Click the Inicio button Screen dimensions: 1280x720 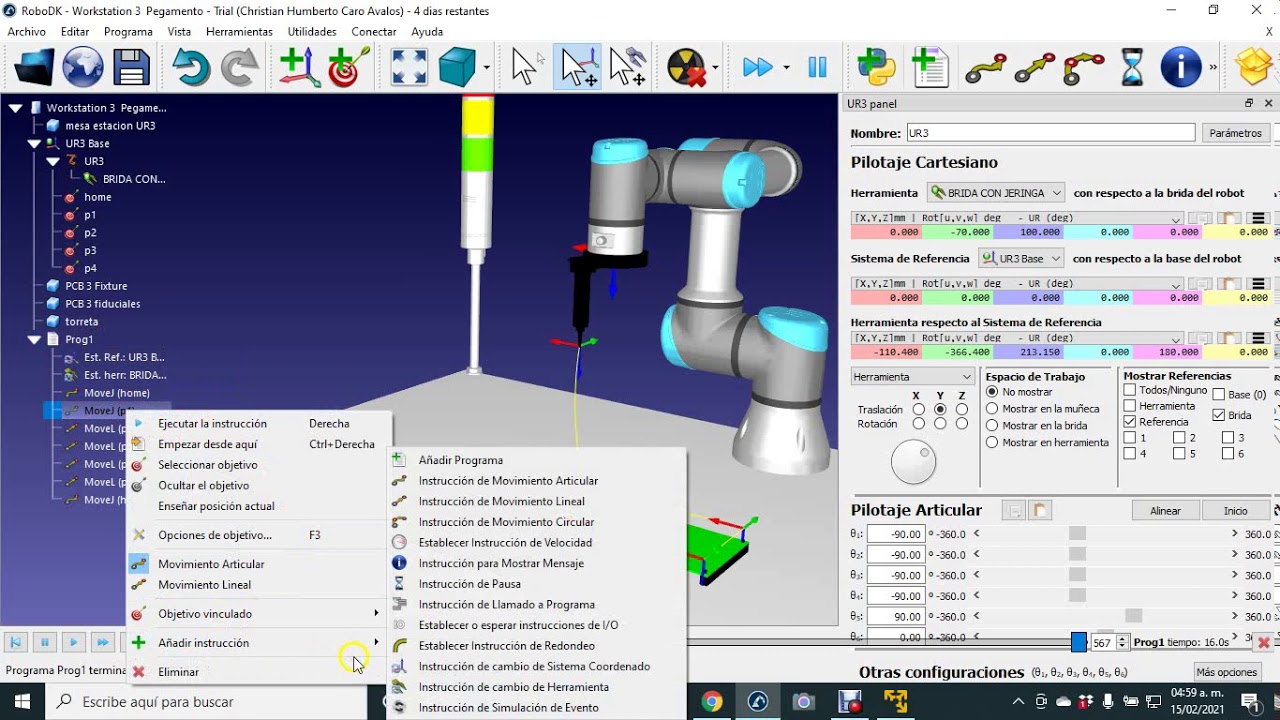click(x=1236, y=510)
